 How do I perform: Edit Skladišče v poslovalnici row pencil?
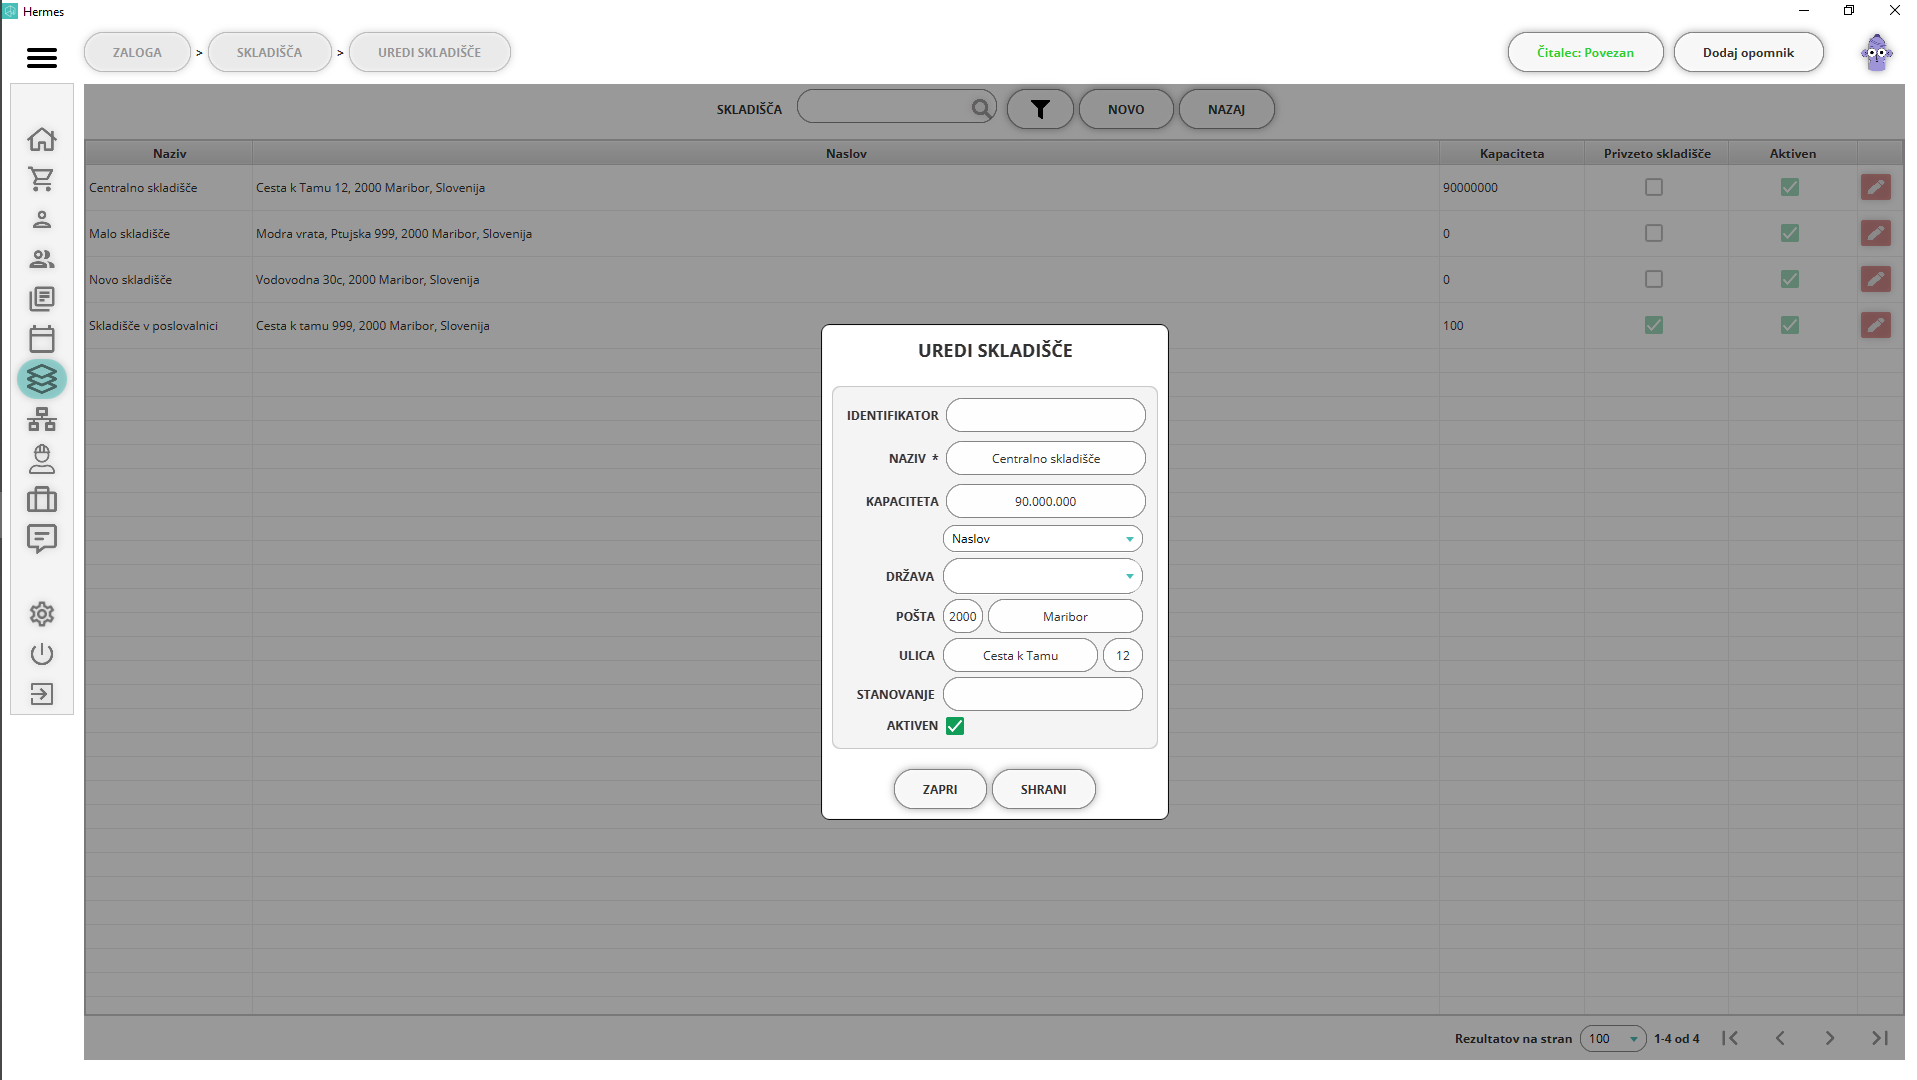(x=1876, y=325)
